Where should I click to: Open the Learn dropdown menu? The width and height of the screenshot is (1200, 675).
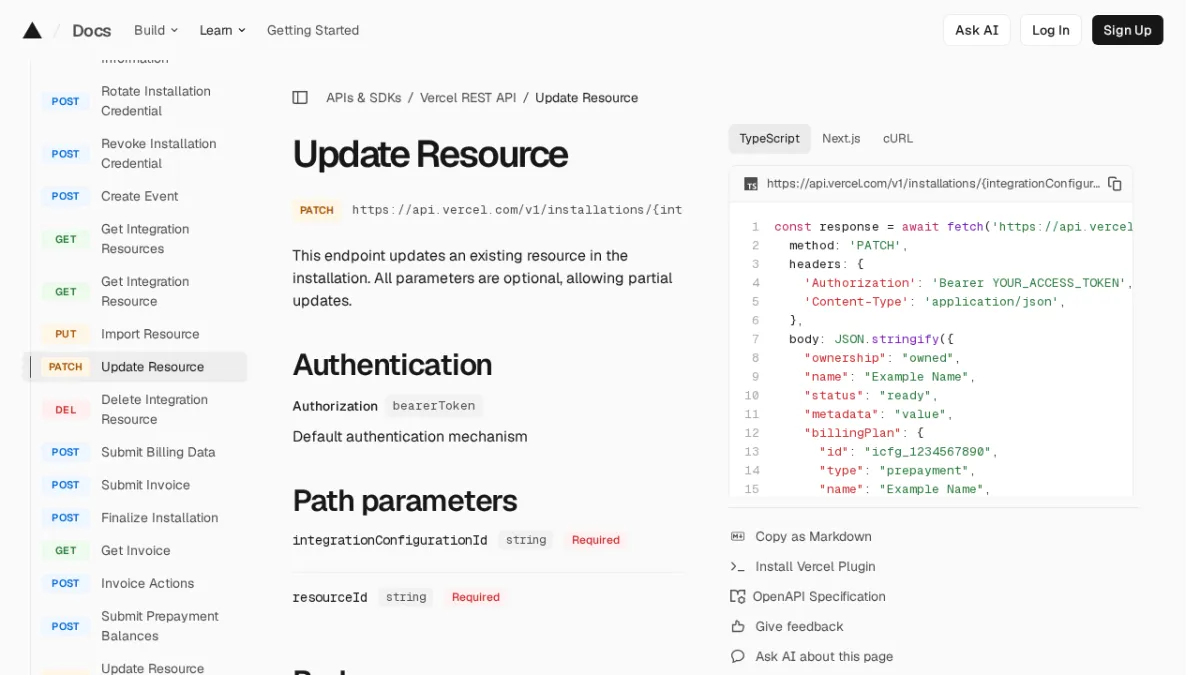222,30
